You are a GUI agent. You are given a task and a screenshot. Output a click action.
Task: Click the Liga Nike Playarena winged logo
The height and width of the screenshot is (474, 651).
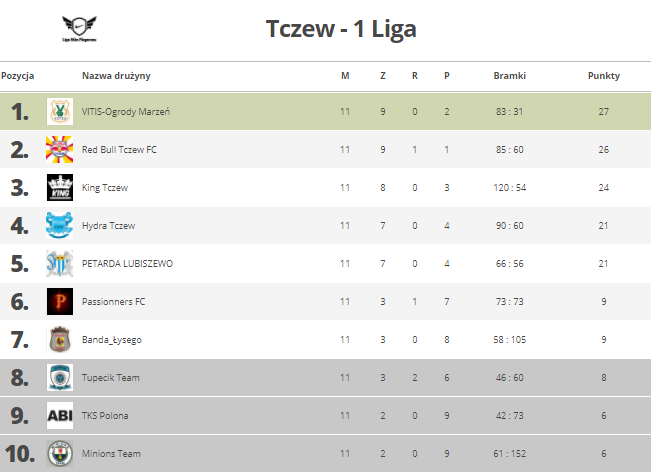[79, 29]
